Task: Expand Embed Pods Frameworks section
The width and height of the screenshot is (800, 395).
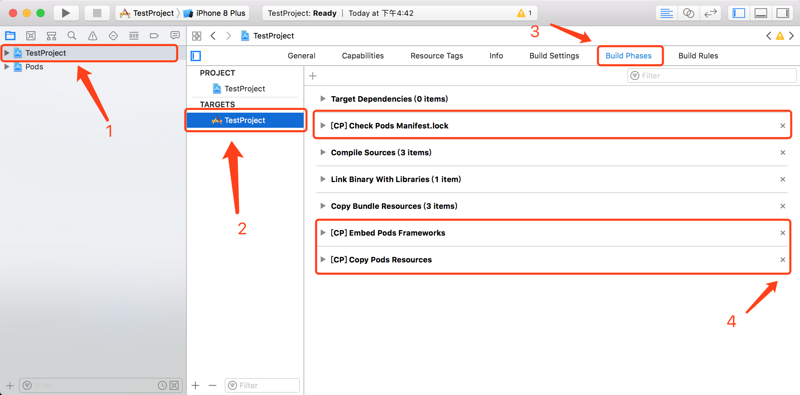Action: tap(322, 233)
